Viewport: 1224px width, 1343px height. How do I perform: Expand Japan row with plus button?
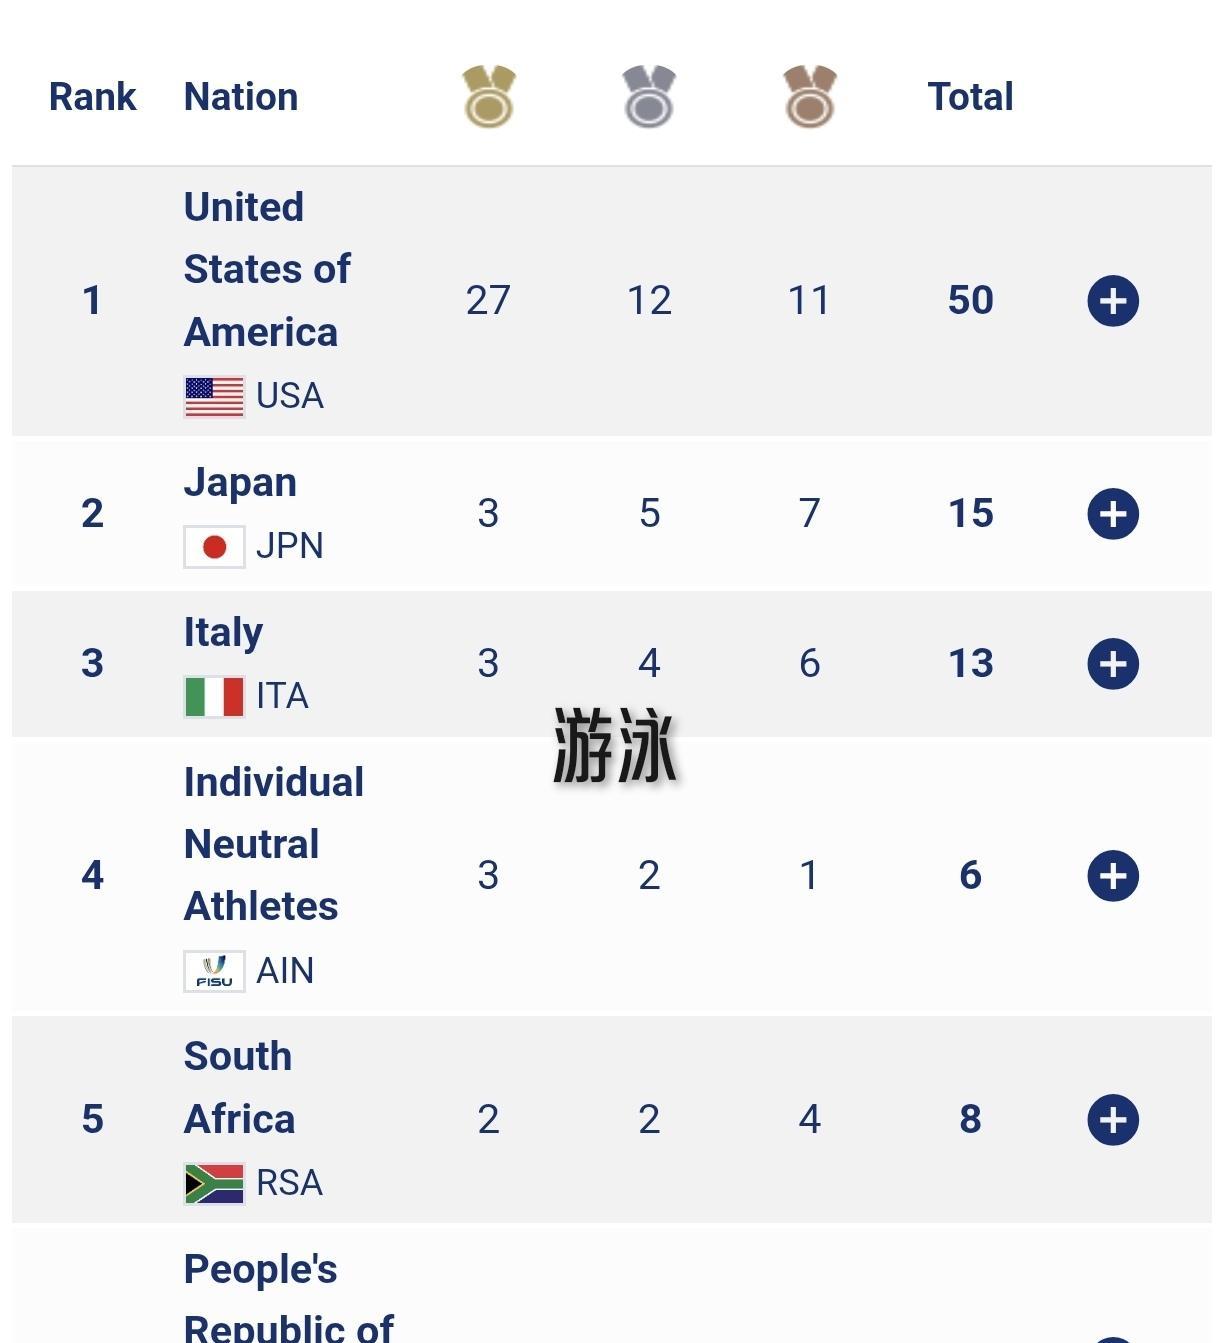click(x=1113, y=514)
